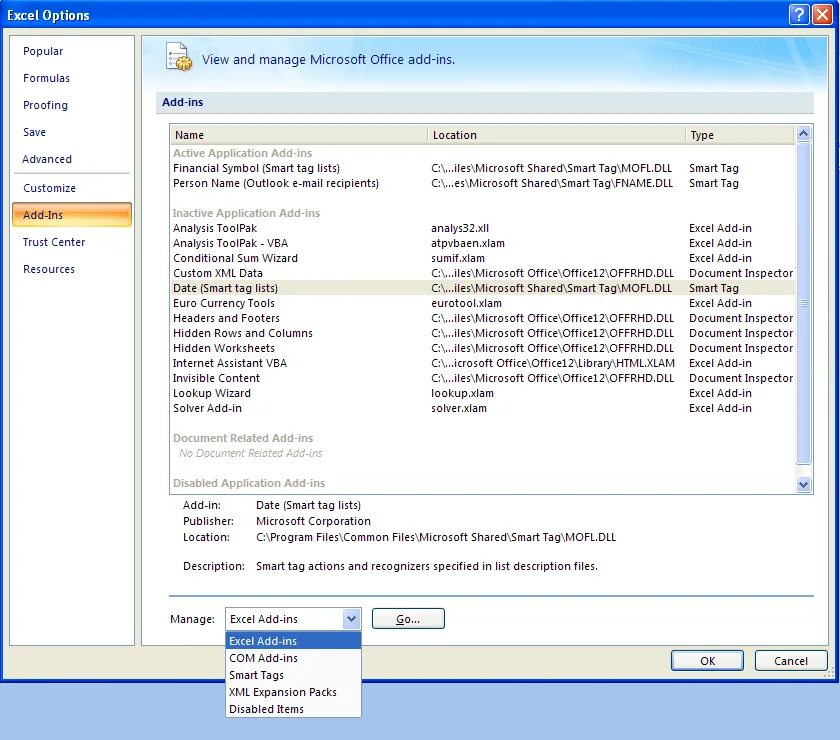Select the Custom XML Data row

click(483, 273)
